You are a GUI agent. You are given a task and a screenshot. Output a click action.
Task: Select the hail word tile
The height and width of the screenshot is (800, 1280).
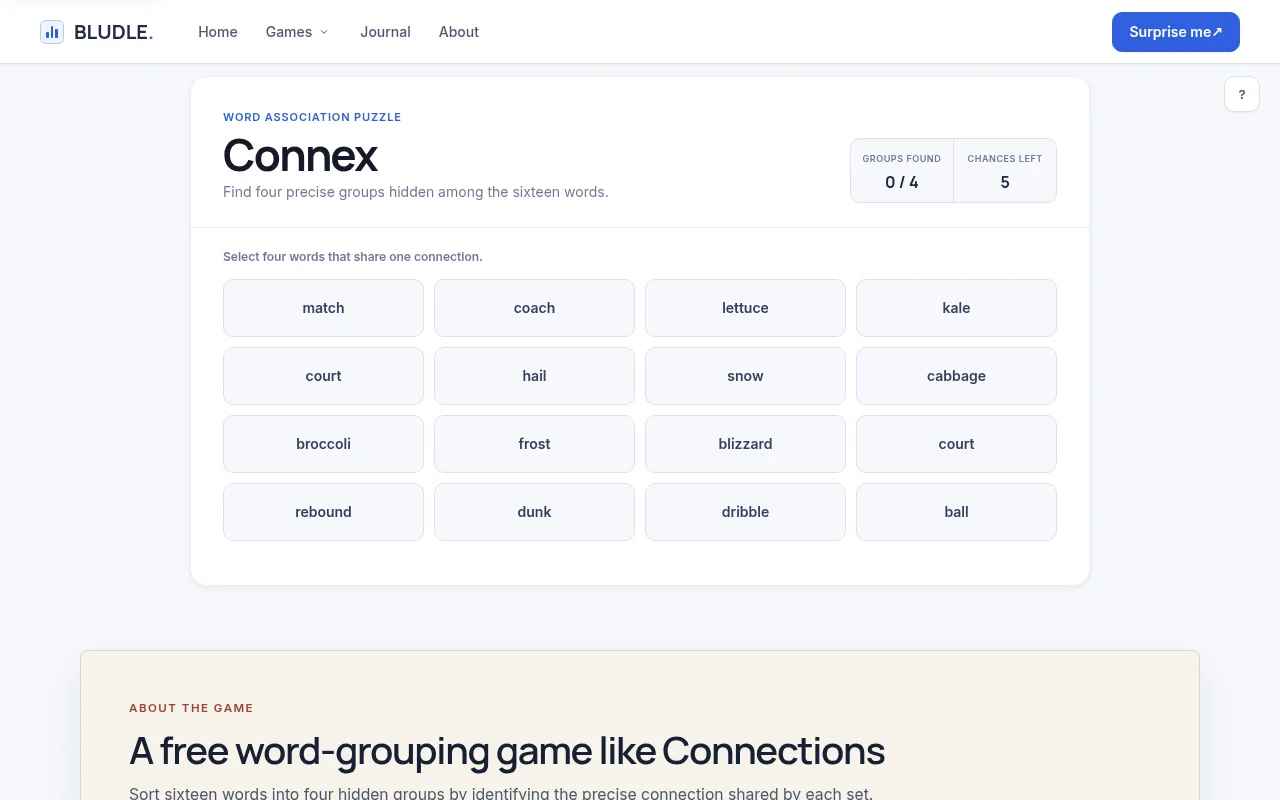534,376
